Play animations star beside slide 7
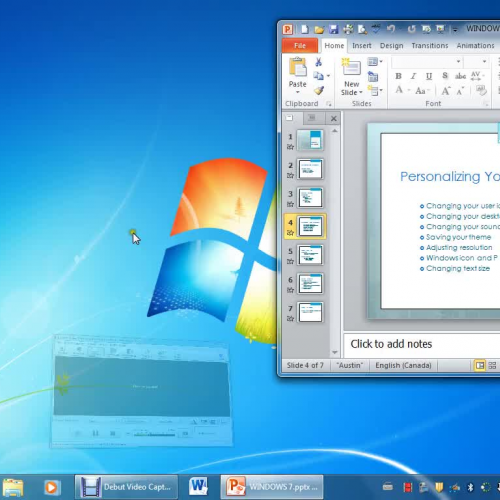Viewport: 500px width, 500px height. (290, 319)
